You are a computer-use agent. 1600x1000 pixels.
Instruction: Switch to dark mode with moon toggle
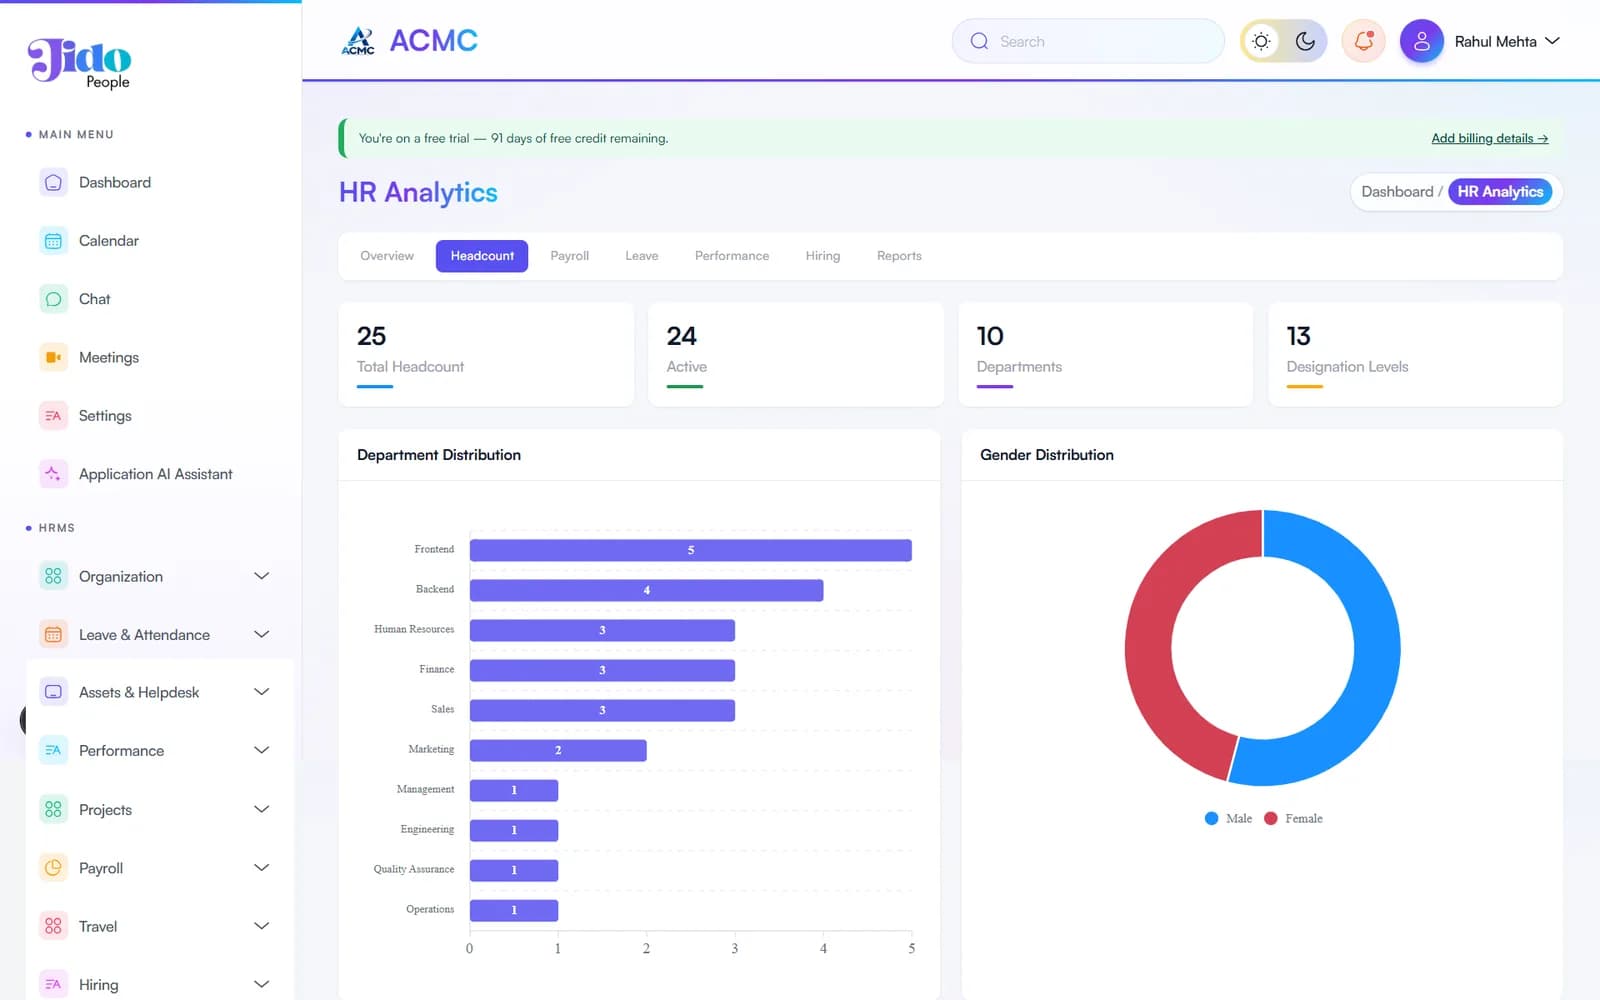1305,41
